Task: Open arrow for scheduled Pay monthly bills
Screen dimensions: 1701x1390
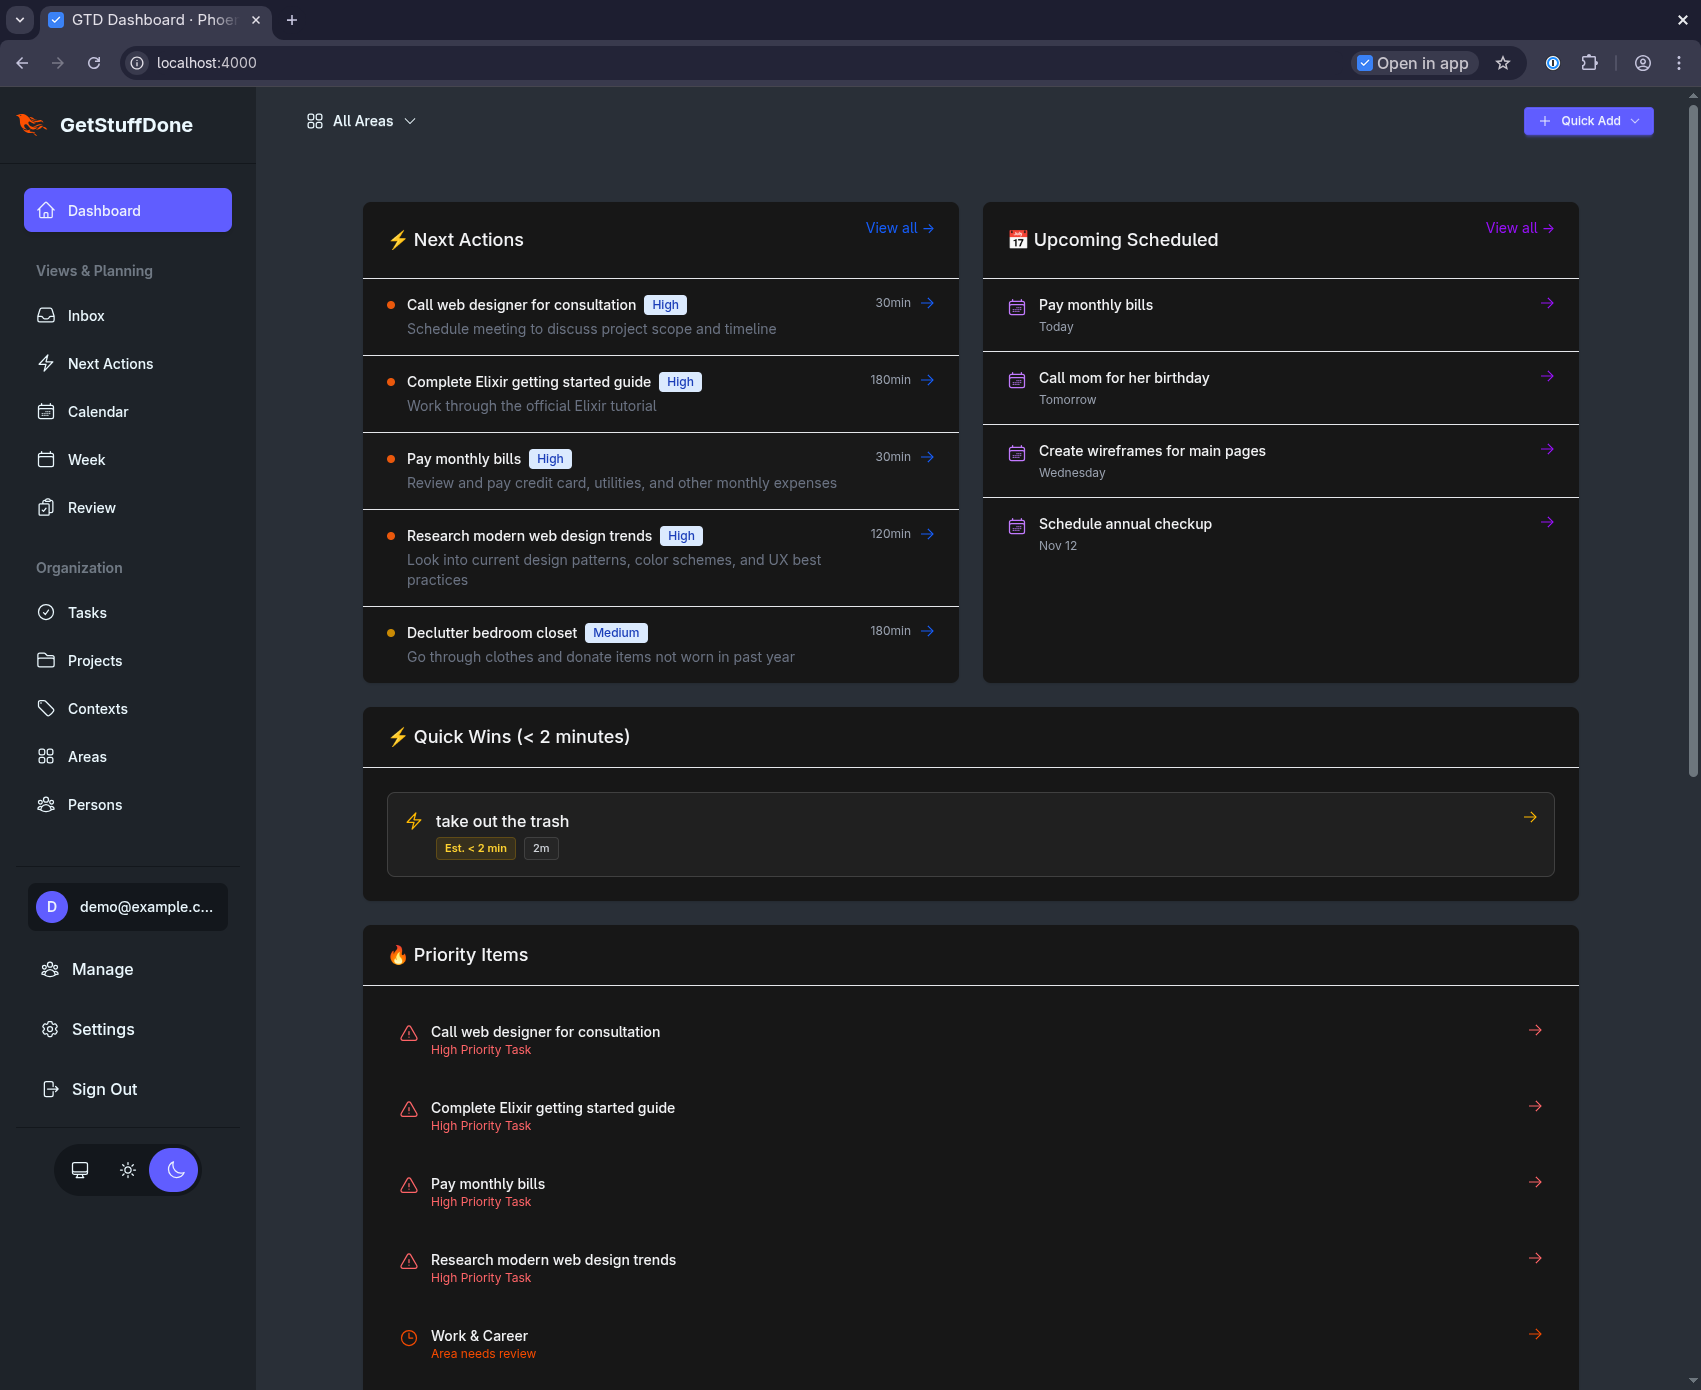Action: pos(1547,303)
